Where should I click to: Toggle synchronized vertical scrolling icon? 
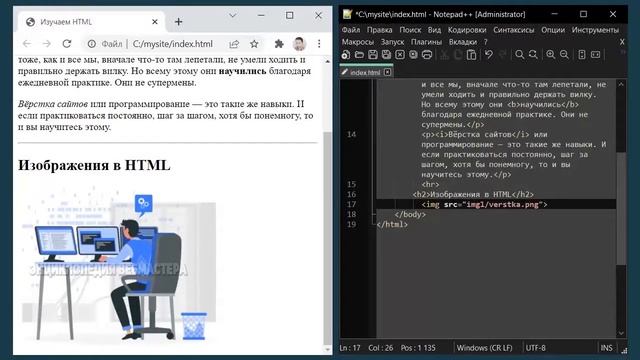[x=582, y=55]
